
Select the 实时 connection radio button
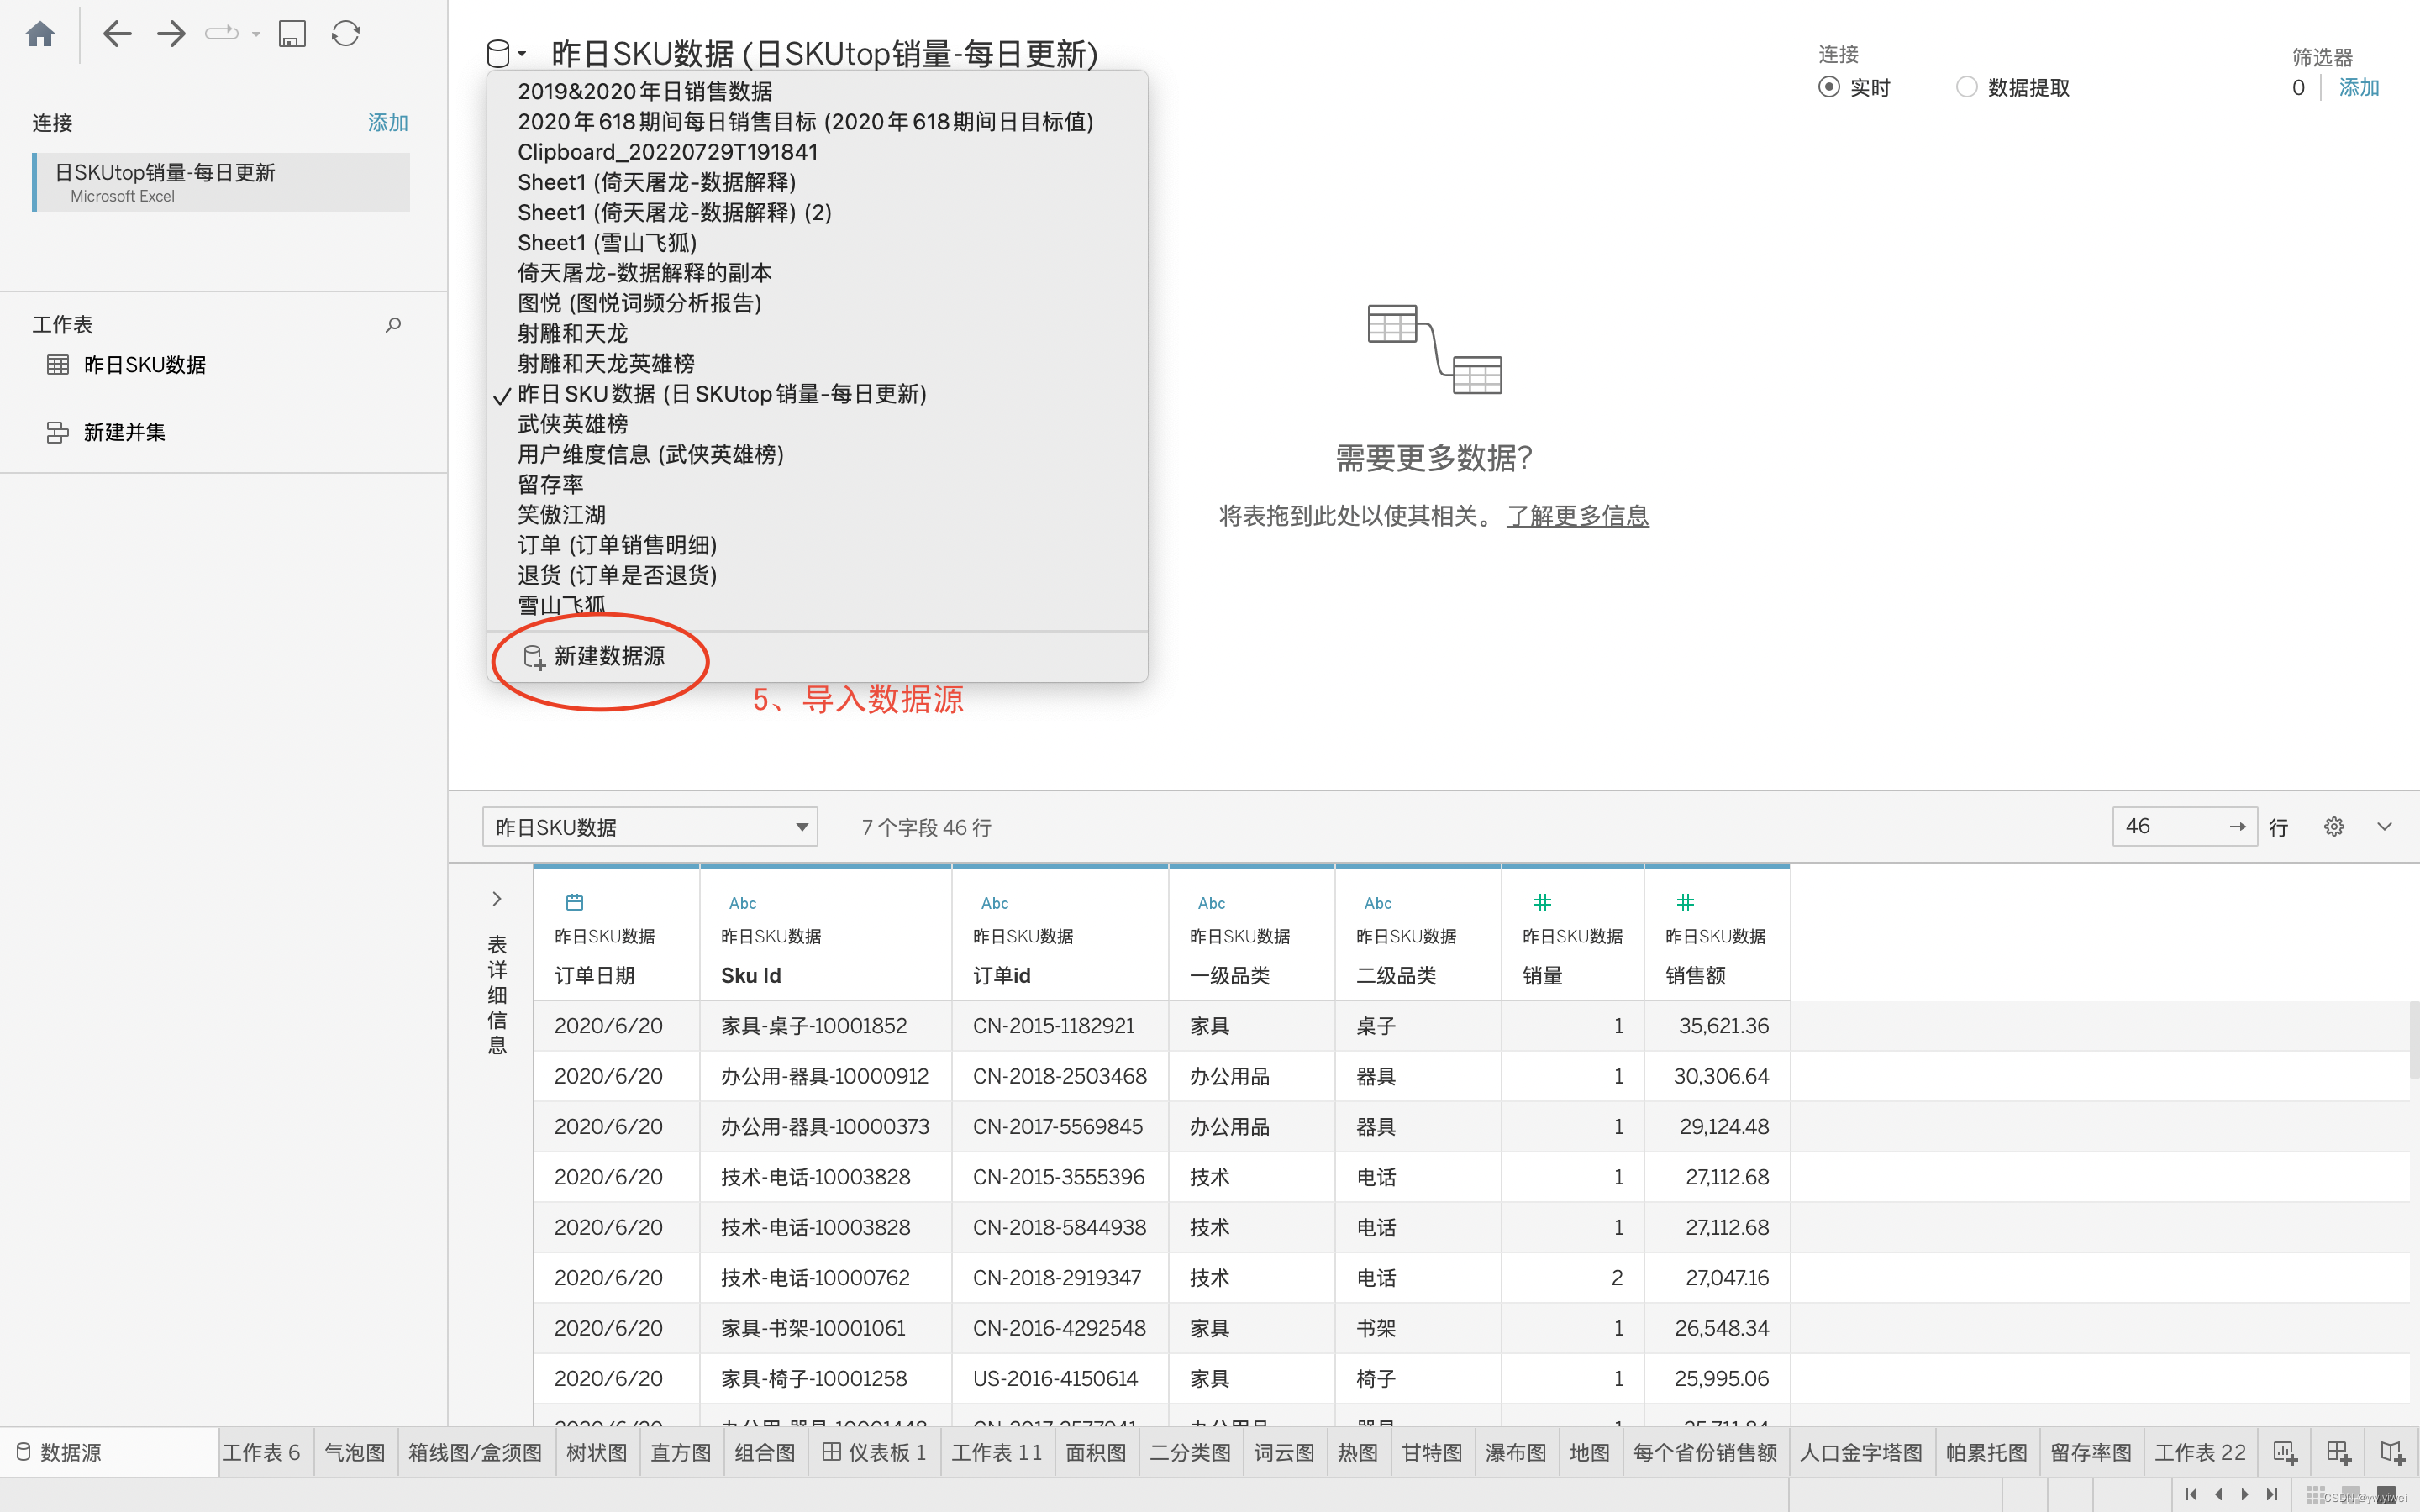point(1829,87)
